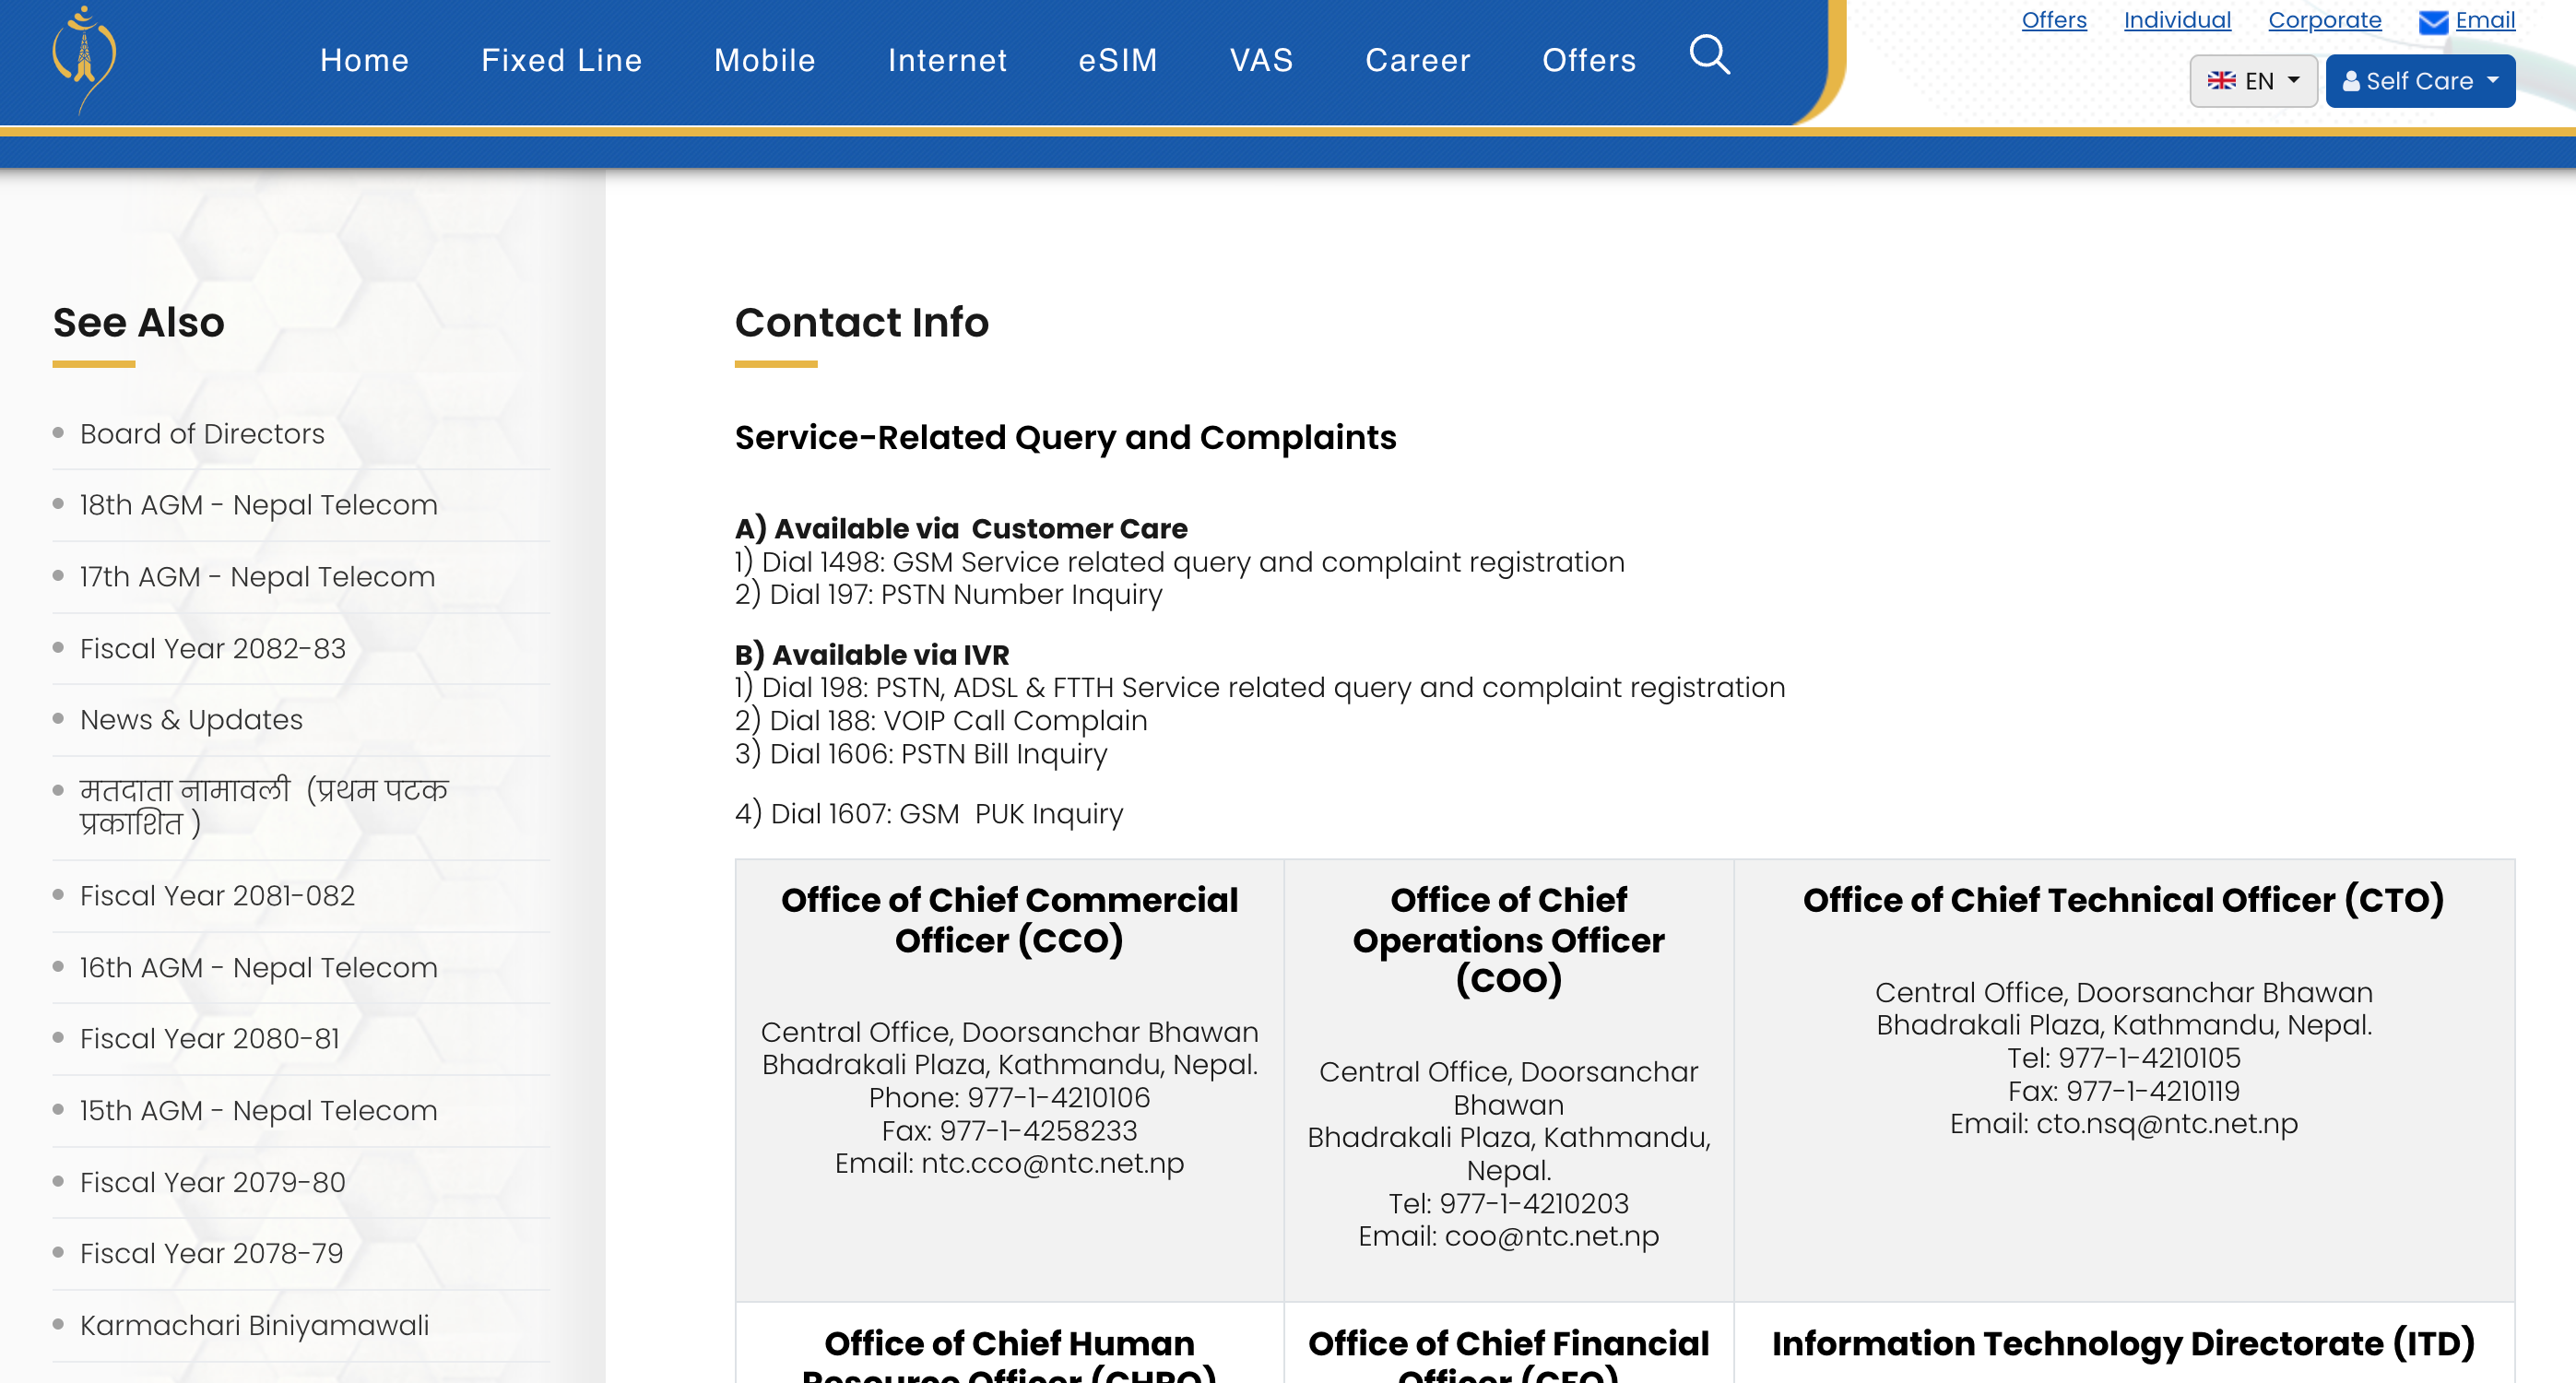The image size is (2576, 1383).
Task: Click the CCO phone 977-1-4210106
Action: (x=1058, y=1098)
